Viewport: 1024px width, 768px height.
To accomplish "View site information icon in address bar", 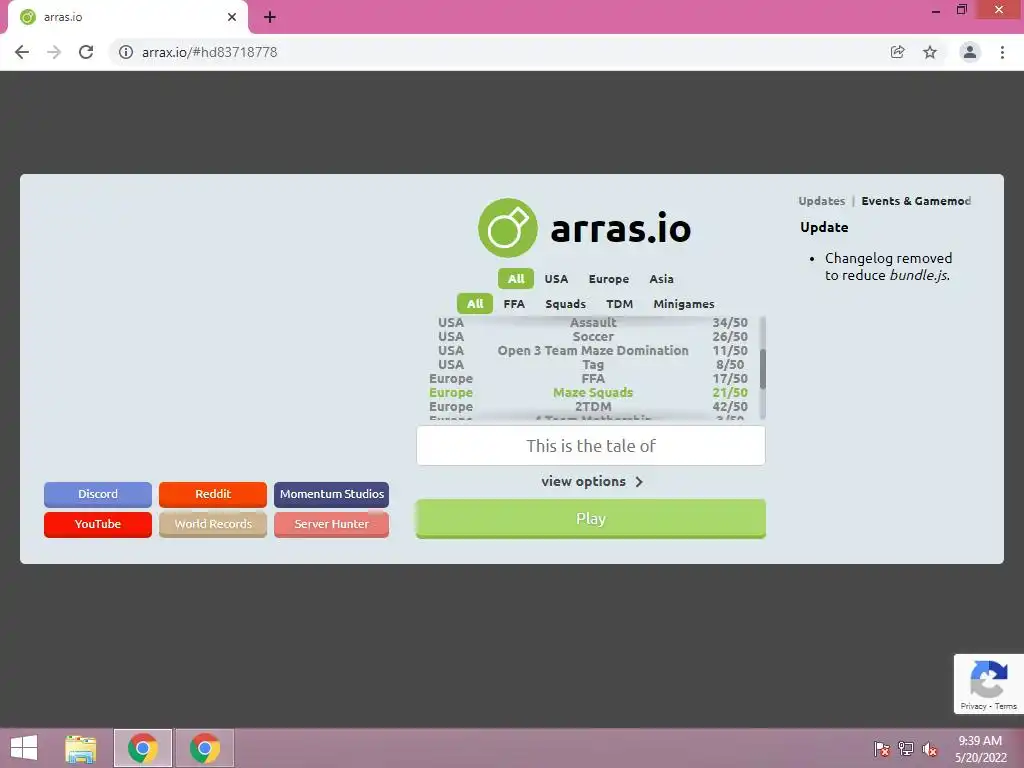I will tap(126, 52).
